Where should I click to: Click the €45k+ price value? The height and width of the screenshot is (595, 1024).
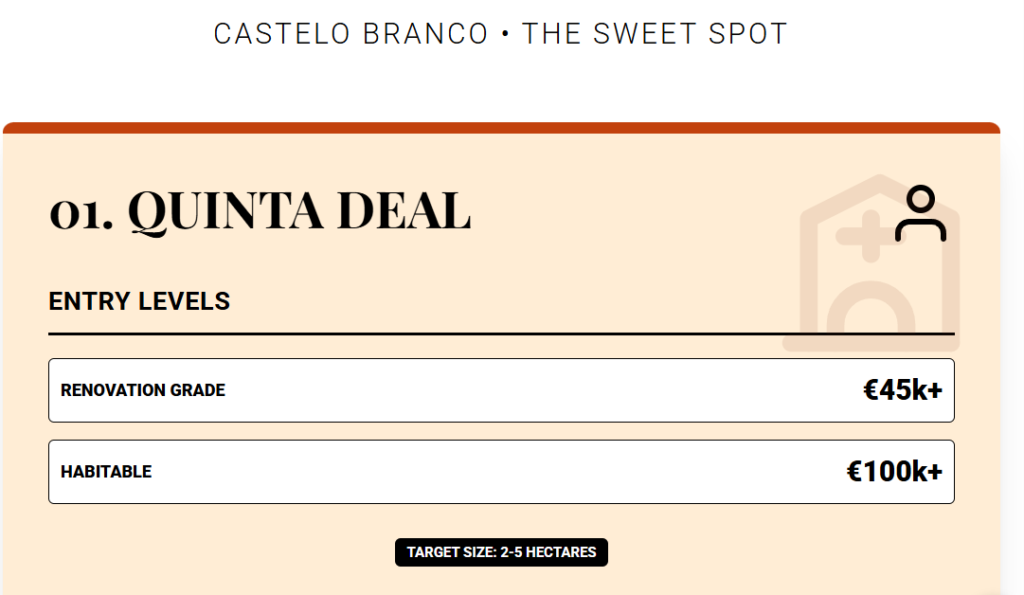[902, 390]
